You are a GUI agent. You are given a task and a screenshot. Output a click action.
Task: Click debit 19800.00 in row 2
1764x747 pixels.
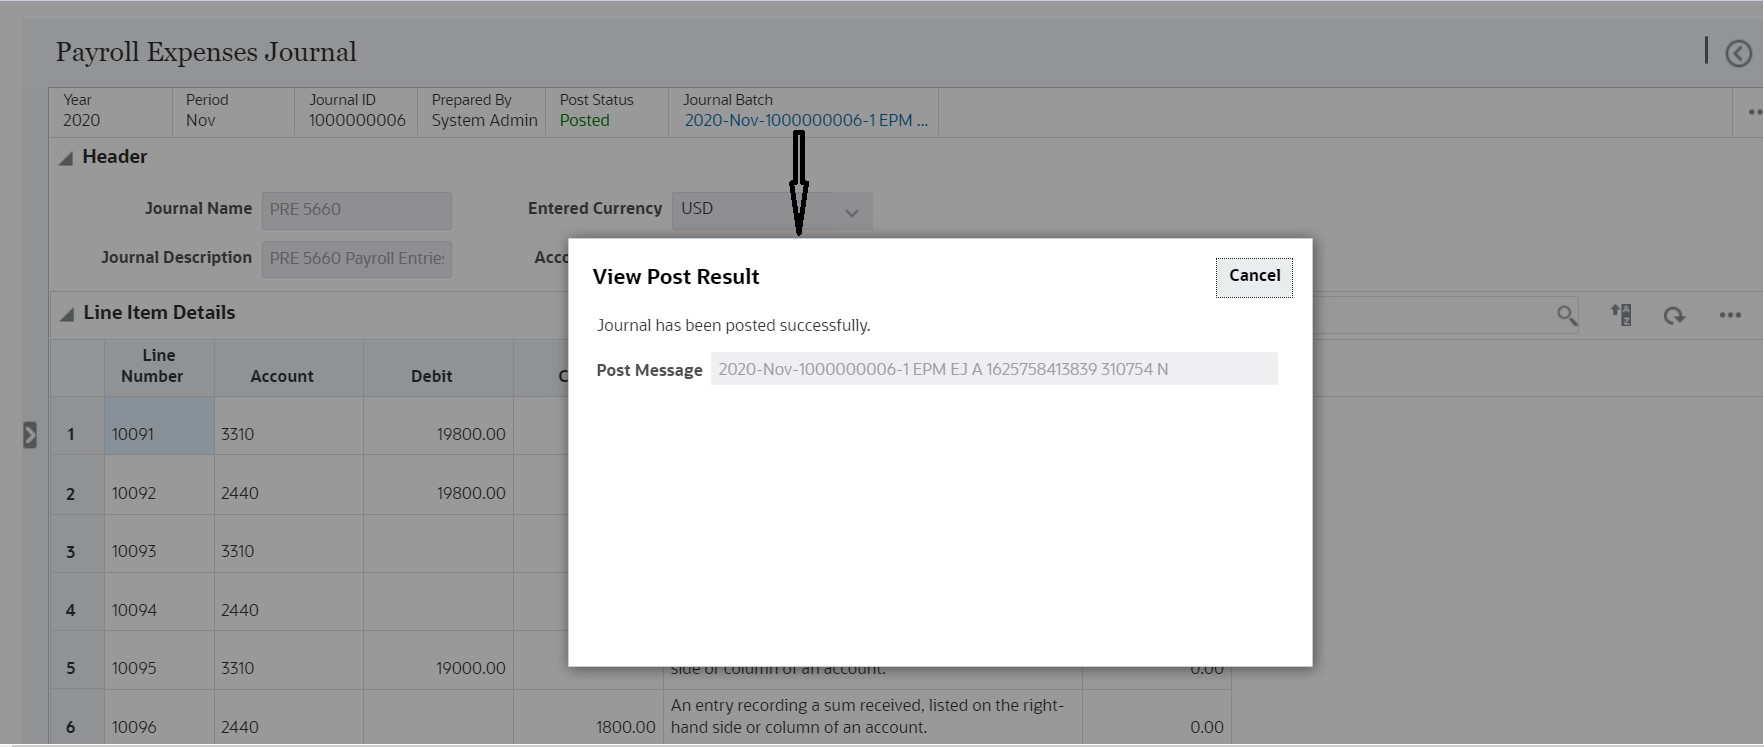click(438, 485)
